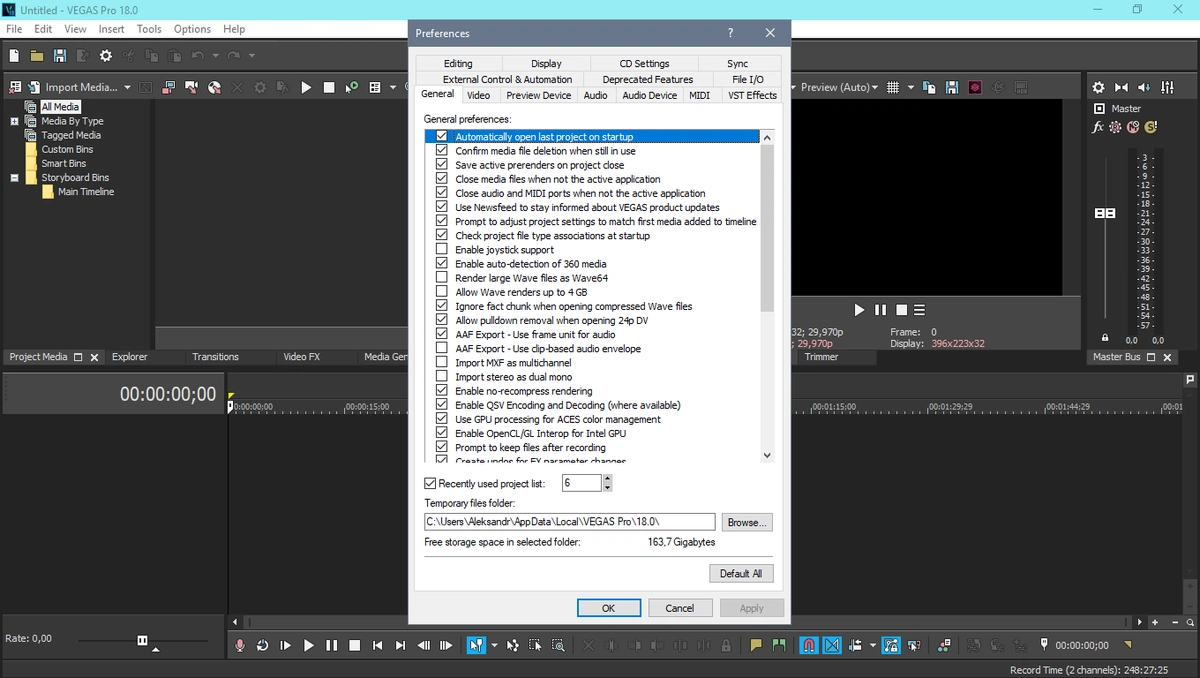
Task: Open Mixing Console from Master Bus
Action: (x=1166, y=87)
